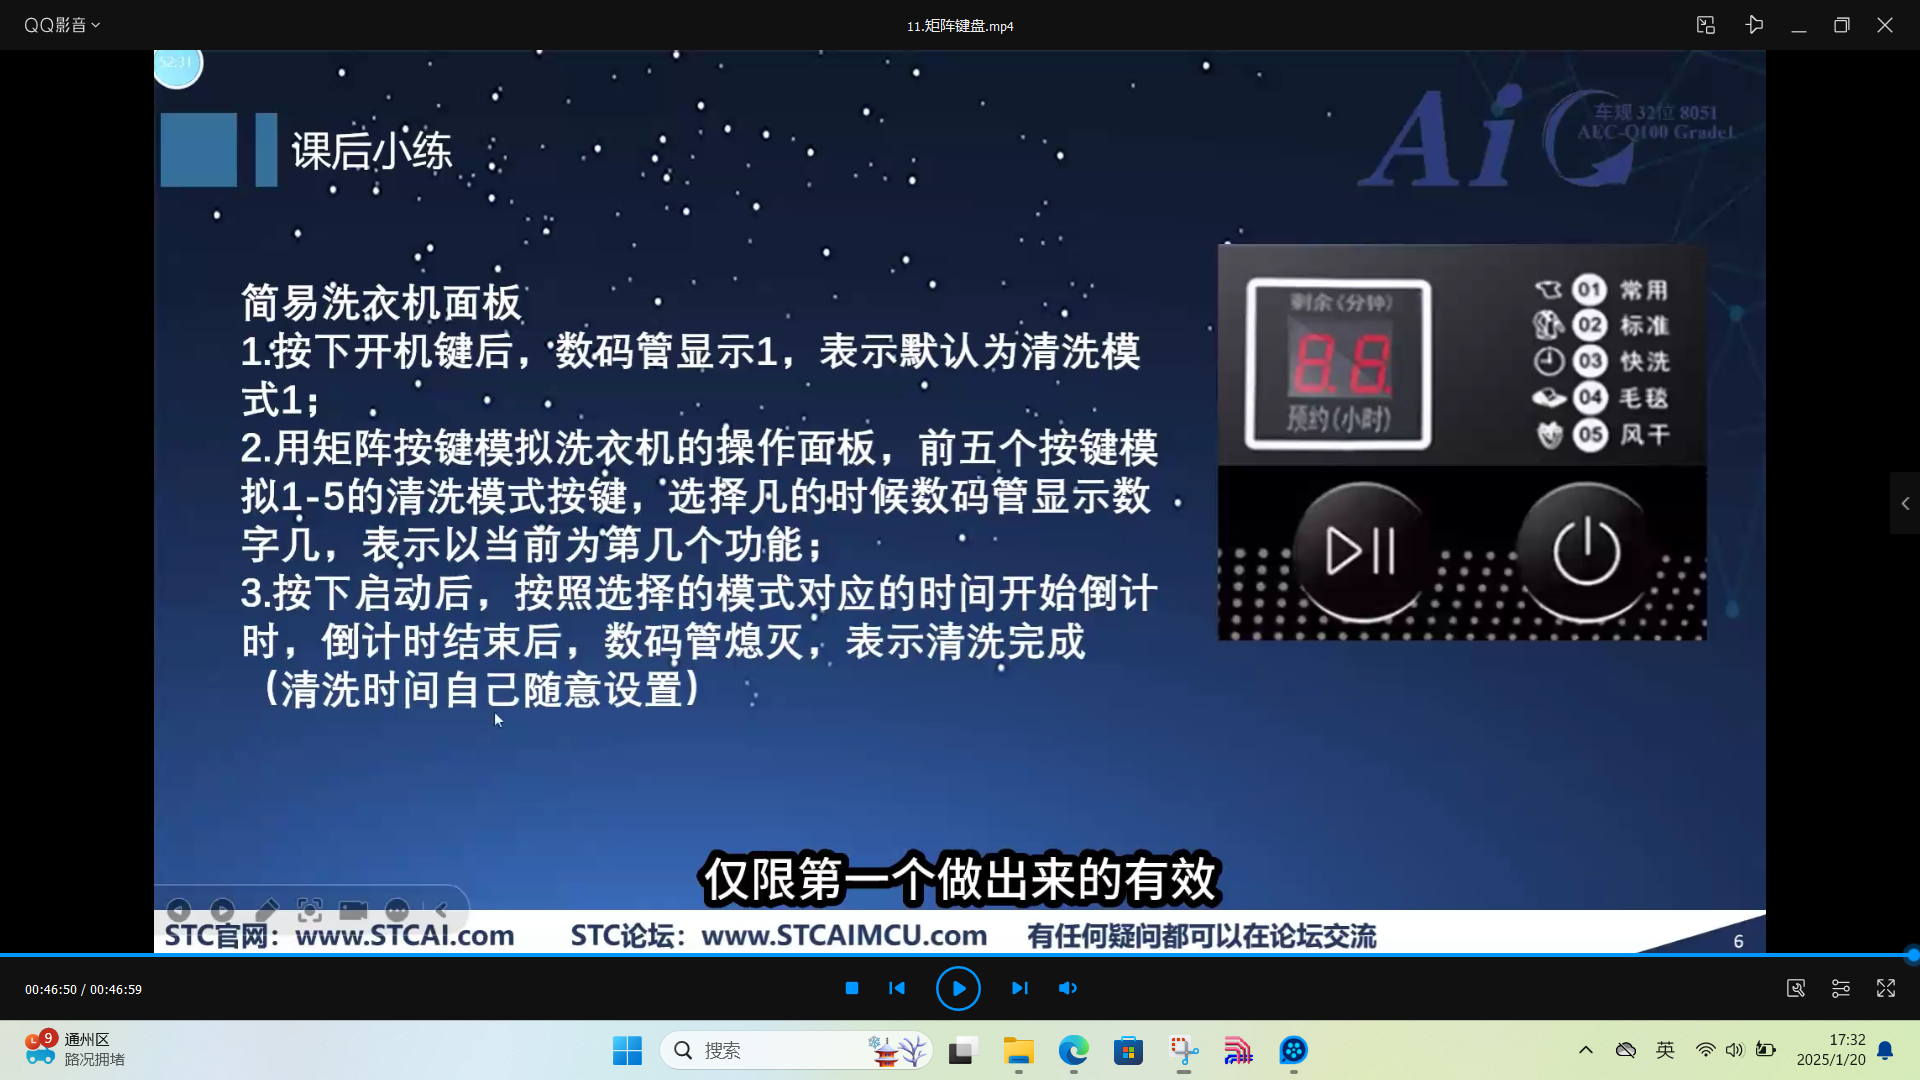This screenshot has width=1920, height=1080.
Task: Restore down the QQ影音 window
Action: (1842, 25)
